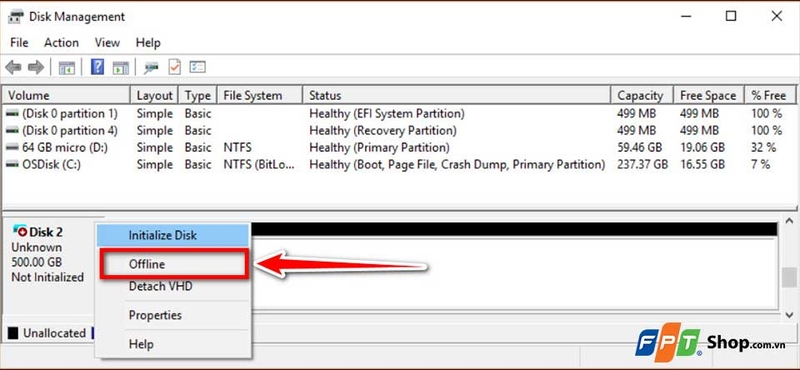
Task: Click the 7 % free value
Action: point(760,165)
